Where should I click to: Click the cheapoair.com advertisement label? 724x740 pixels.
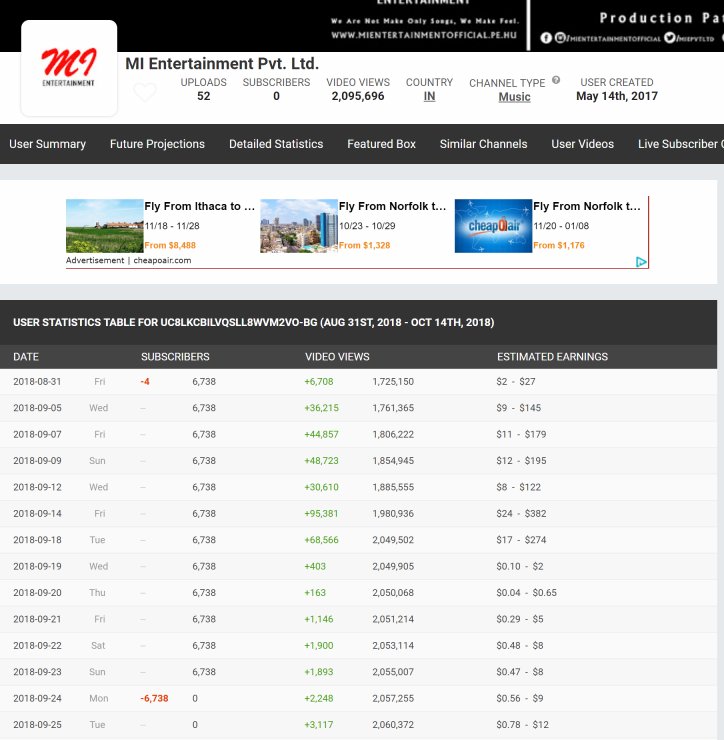[162, 261]
